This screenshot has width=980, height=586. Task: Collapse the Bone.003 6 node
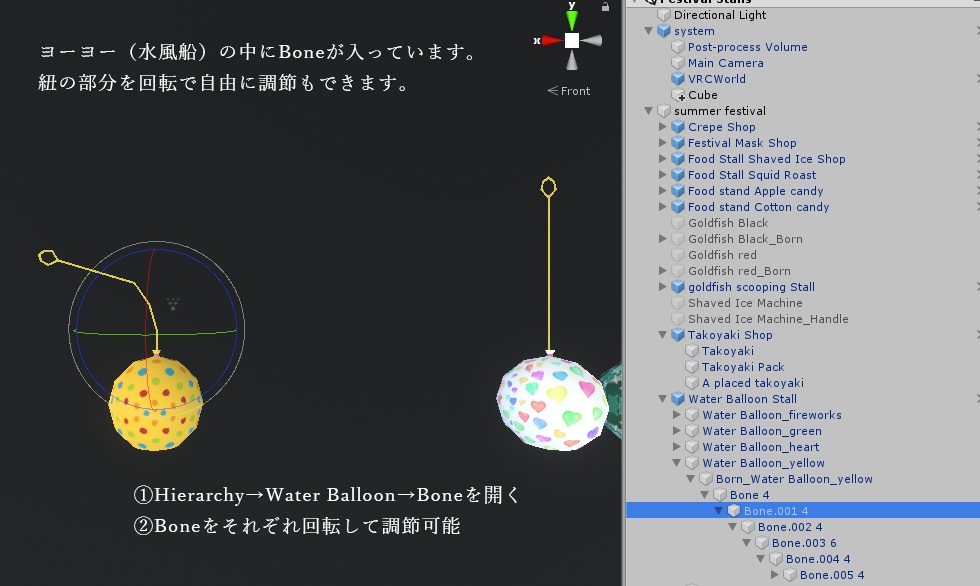pyautogui.click(x=747, y=543)
